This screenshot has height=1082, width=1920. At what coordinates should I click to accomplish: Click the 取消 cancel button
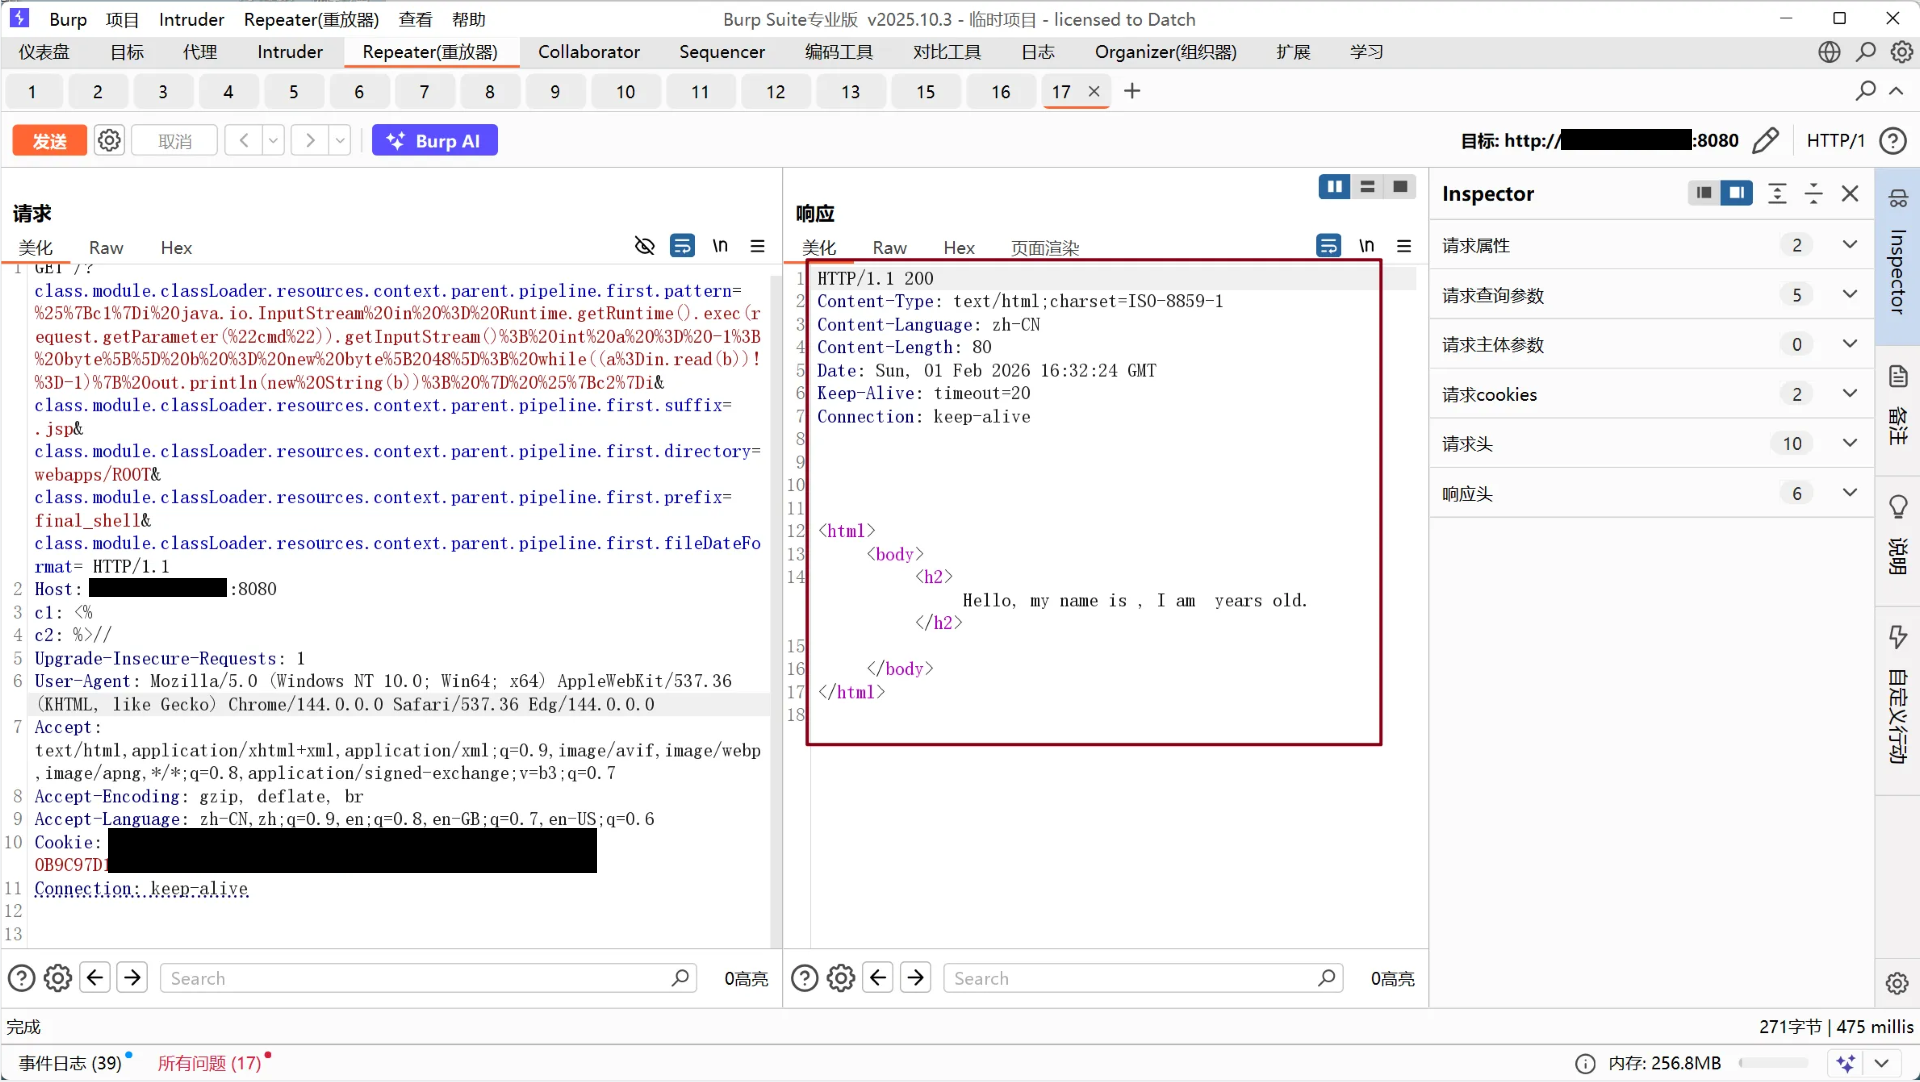[175, 141]
